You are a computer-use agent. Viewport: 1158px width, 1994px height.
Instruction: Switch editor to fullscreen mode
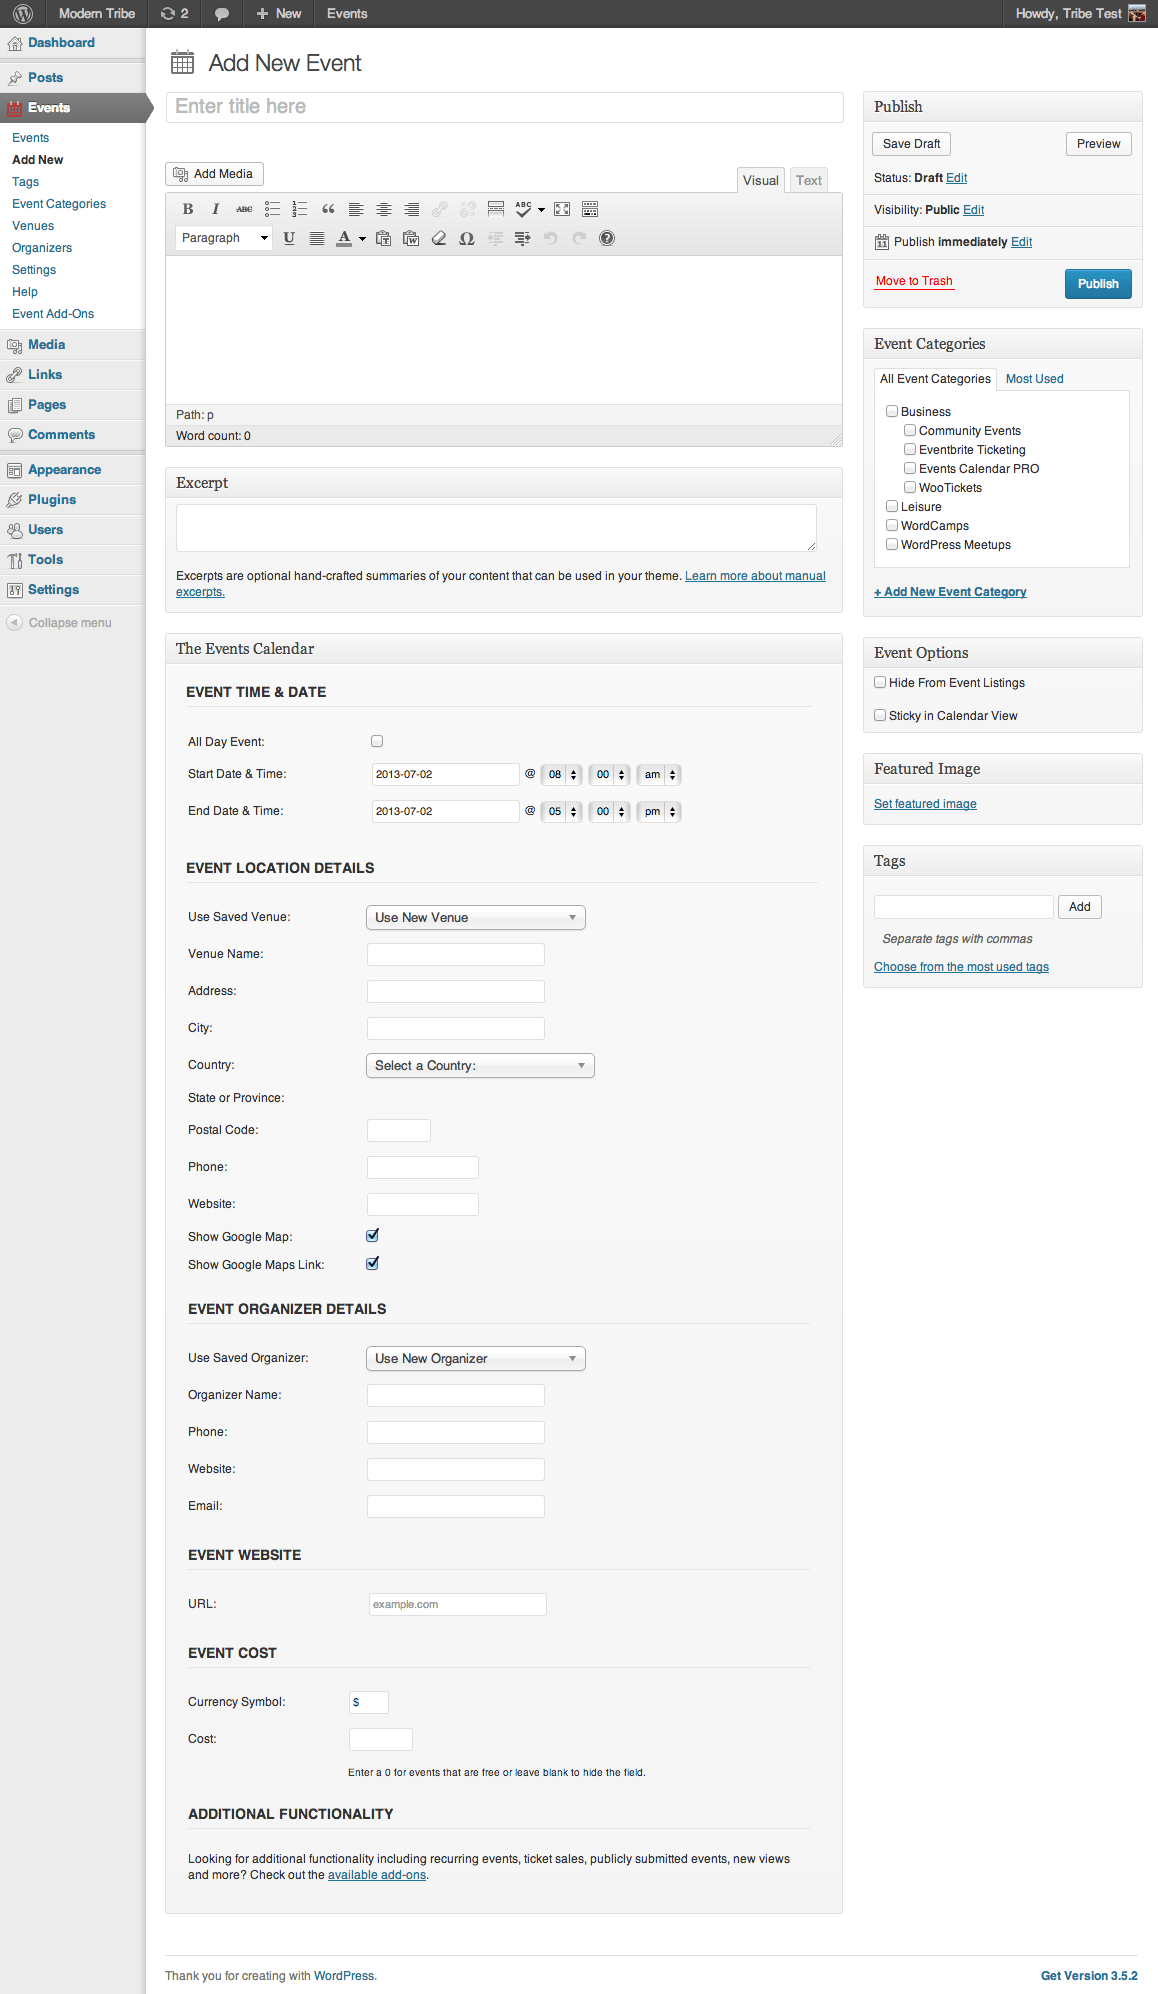click(562, 209)
